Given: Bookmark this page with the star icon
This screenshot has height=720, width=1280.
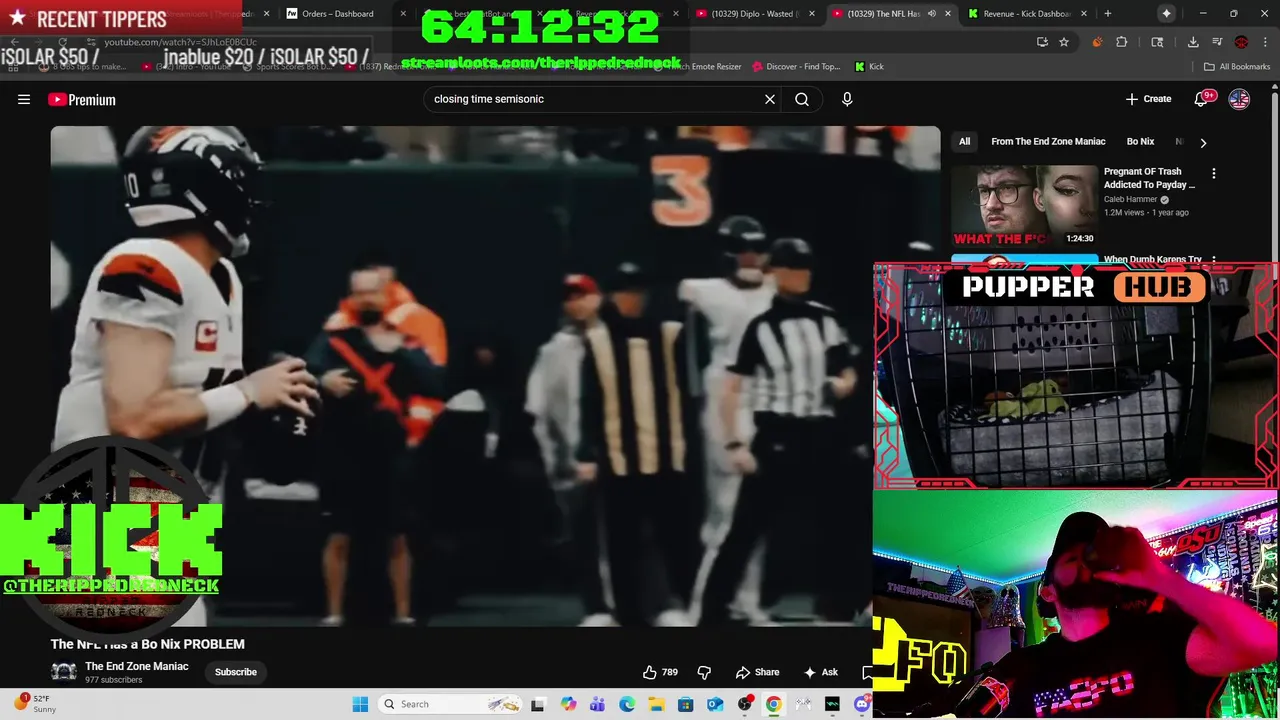Looking at the screenshot, I should coord(1064,42).
